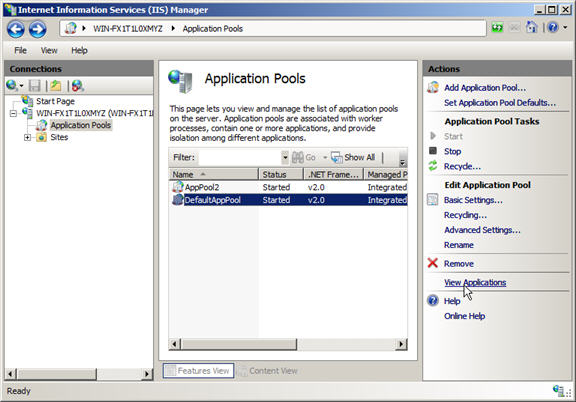Click the Recycle action link

(x=462, y=166)
